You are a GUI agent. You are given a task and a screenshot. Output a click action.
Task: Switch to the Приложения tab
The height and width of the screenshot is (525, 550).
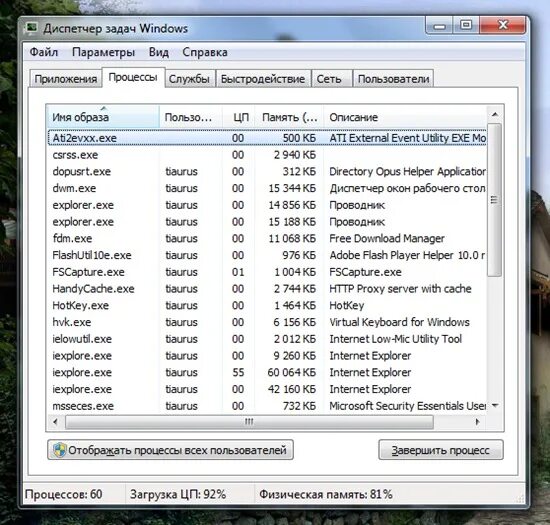pos(66,79)
